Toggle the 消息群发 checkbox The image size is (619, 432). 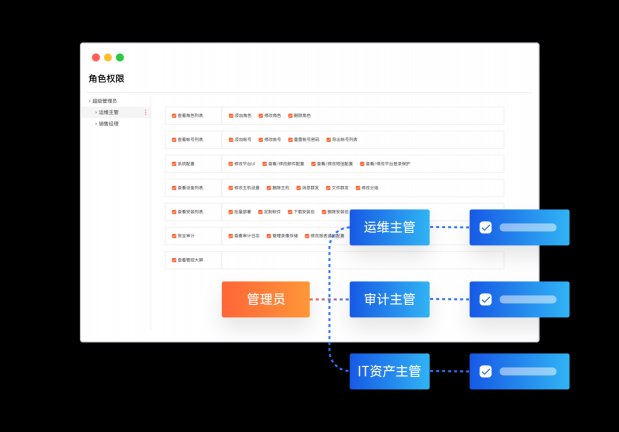[x=298, y=188]
